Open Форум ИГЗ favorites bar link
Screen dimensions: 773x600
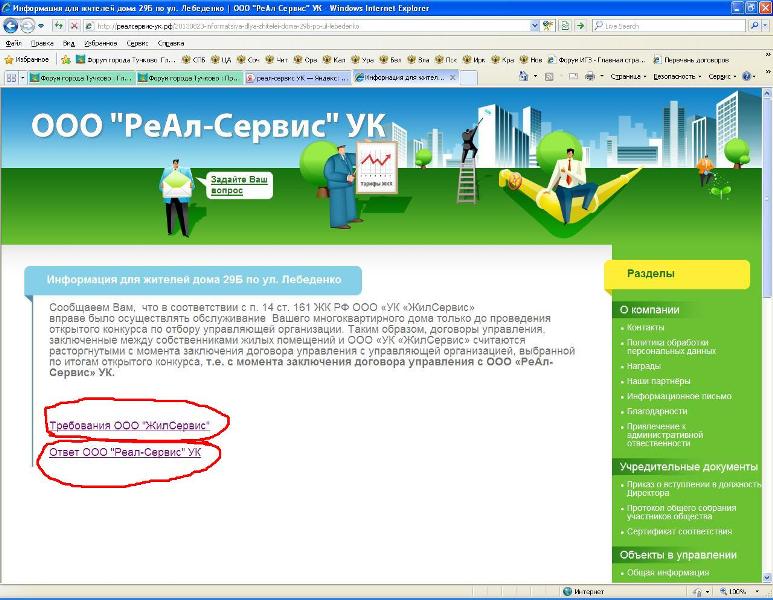596,60
